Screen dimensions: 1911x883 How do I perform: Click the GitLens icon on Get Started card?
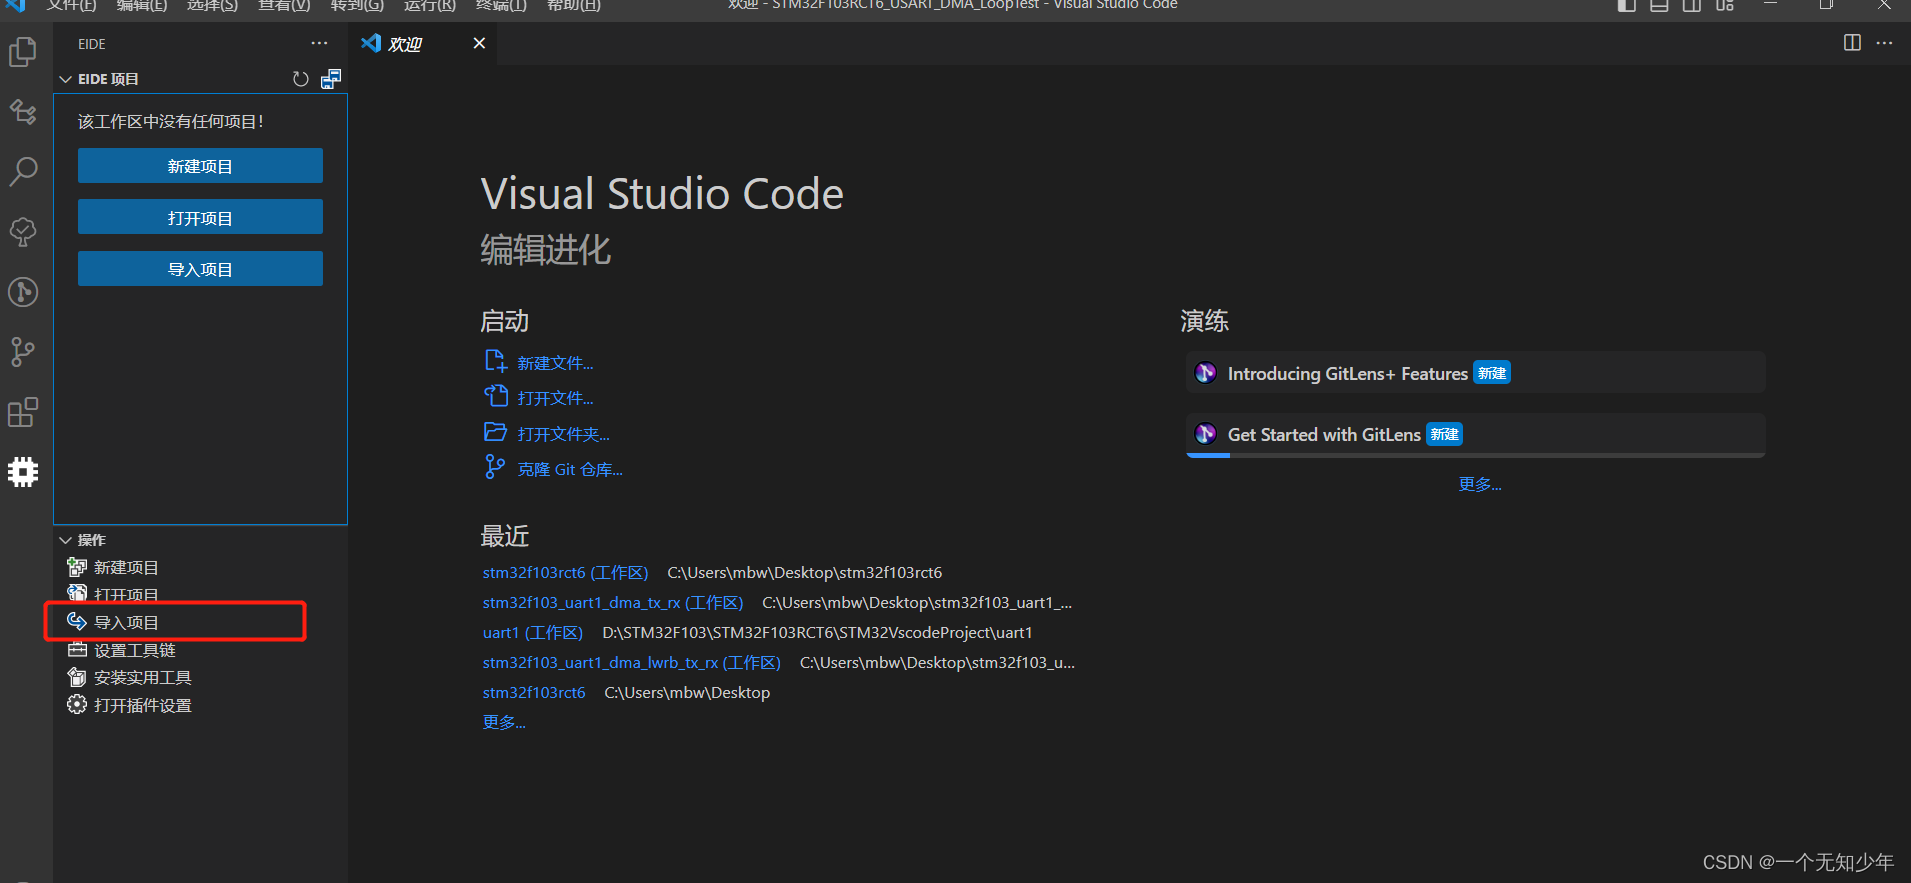tap(1206, 434)
